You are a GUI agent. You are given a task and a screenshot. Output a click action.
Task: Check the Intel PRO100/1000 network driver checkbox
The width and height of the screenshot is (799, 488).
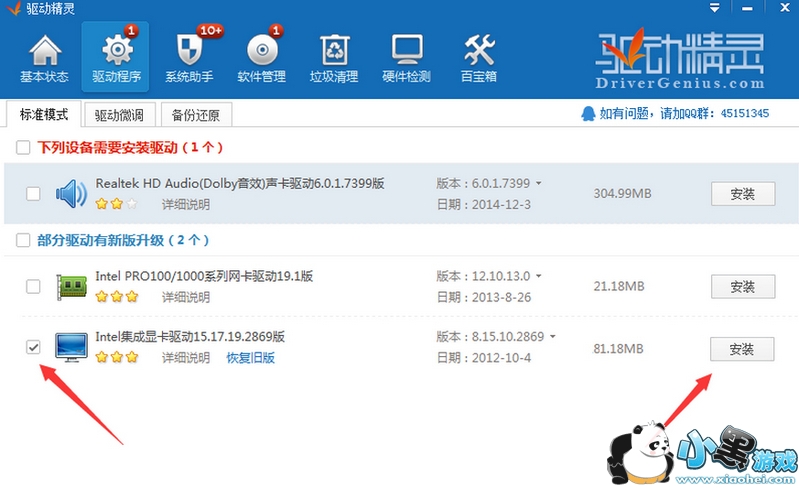(x=33, y=287)
